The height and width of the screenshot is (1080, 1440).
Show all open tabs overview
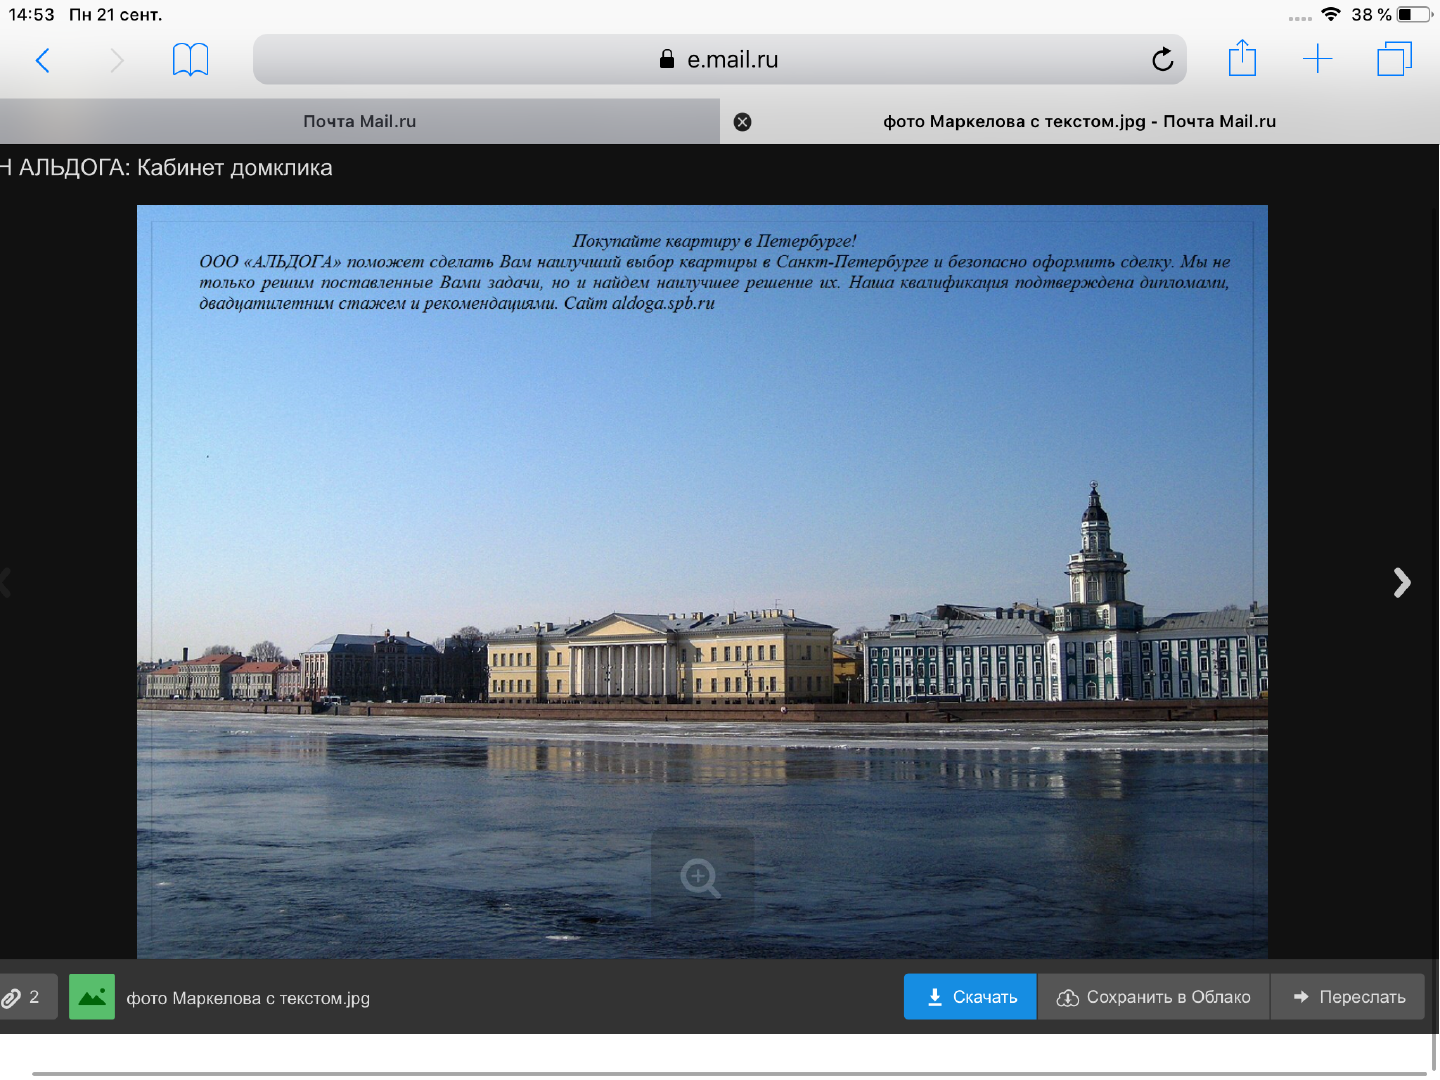(x=1394, y=59)
